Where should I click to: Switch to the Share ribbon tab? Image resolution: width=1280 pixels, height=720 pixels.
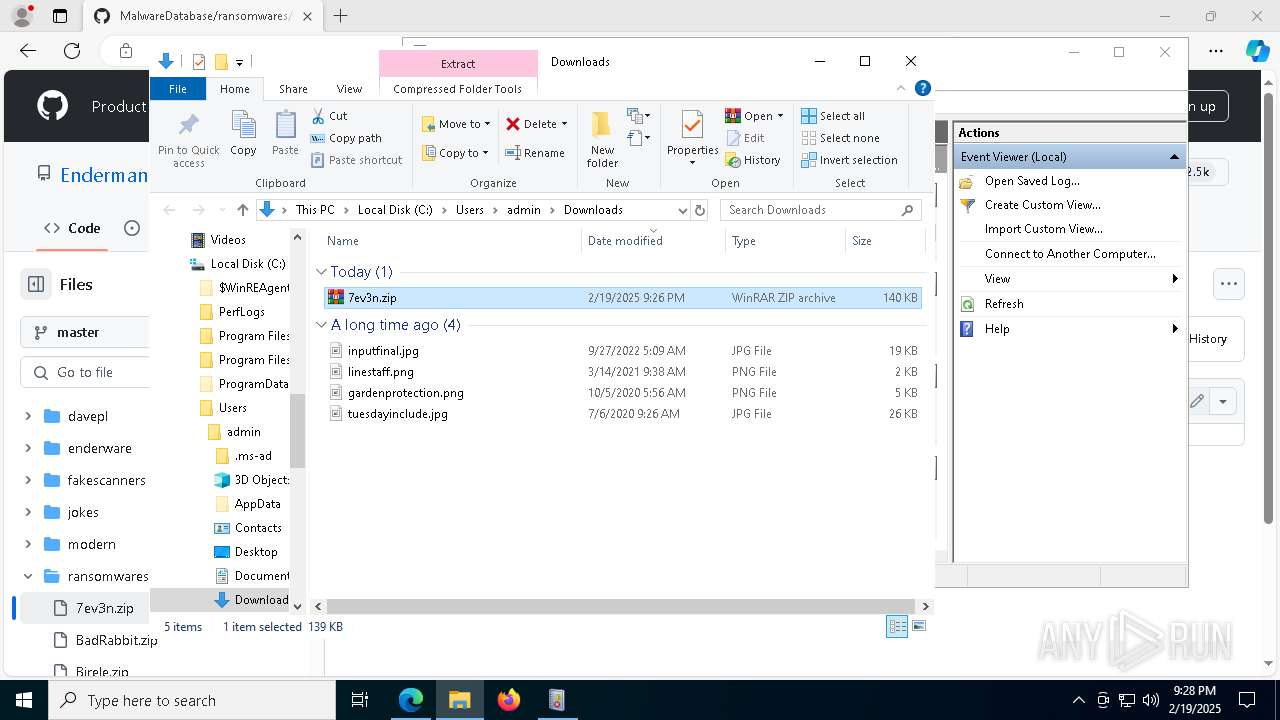coord(293,89)
